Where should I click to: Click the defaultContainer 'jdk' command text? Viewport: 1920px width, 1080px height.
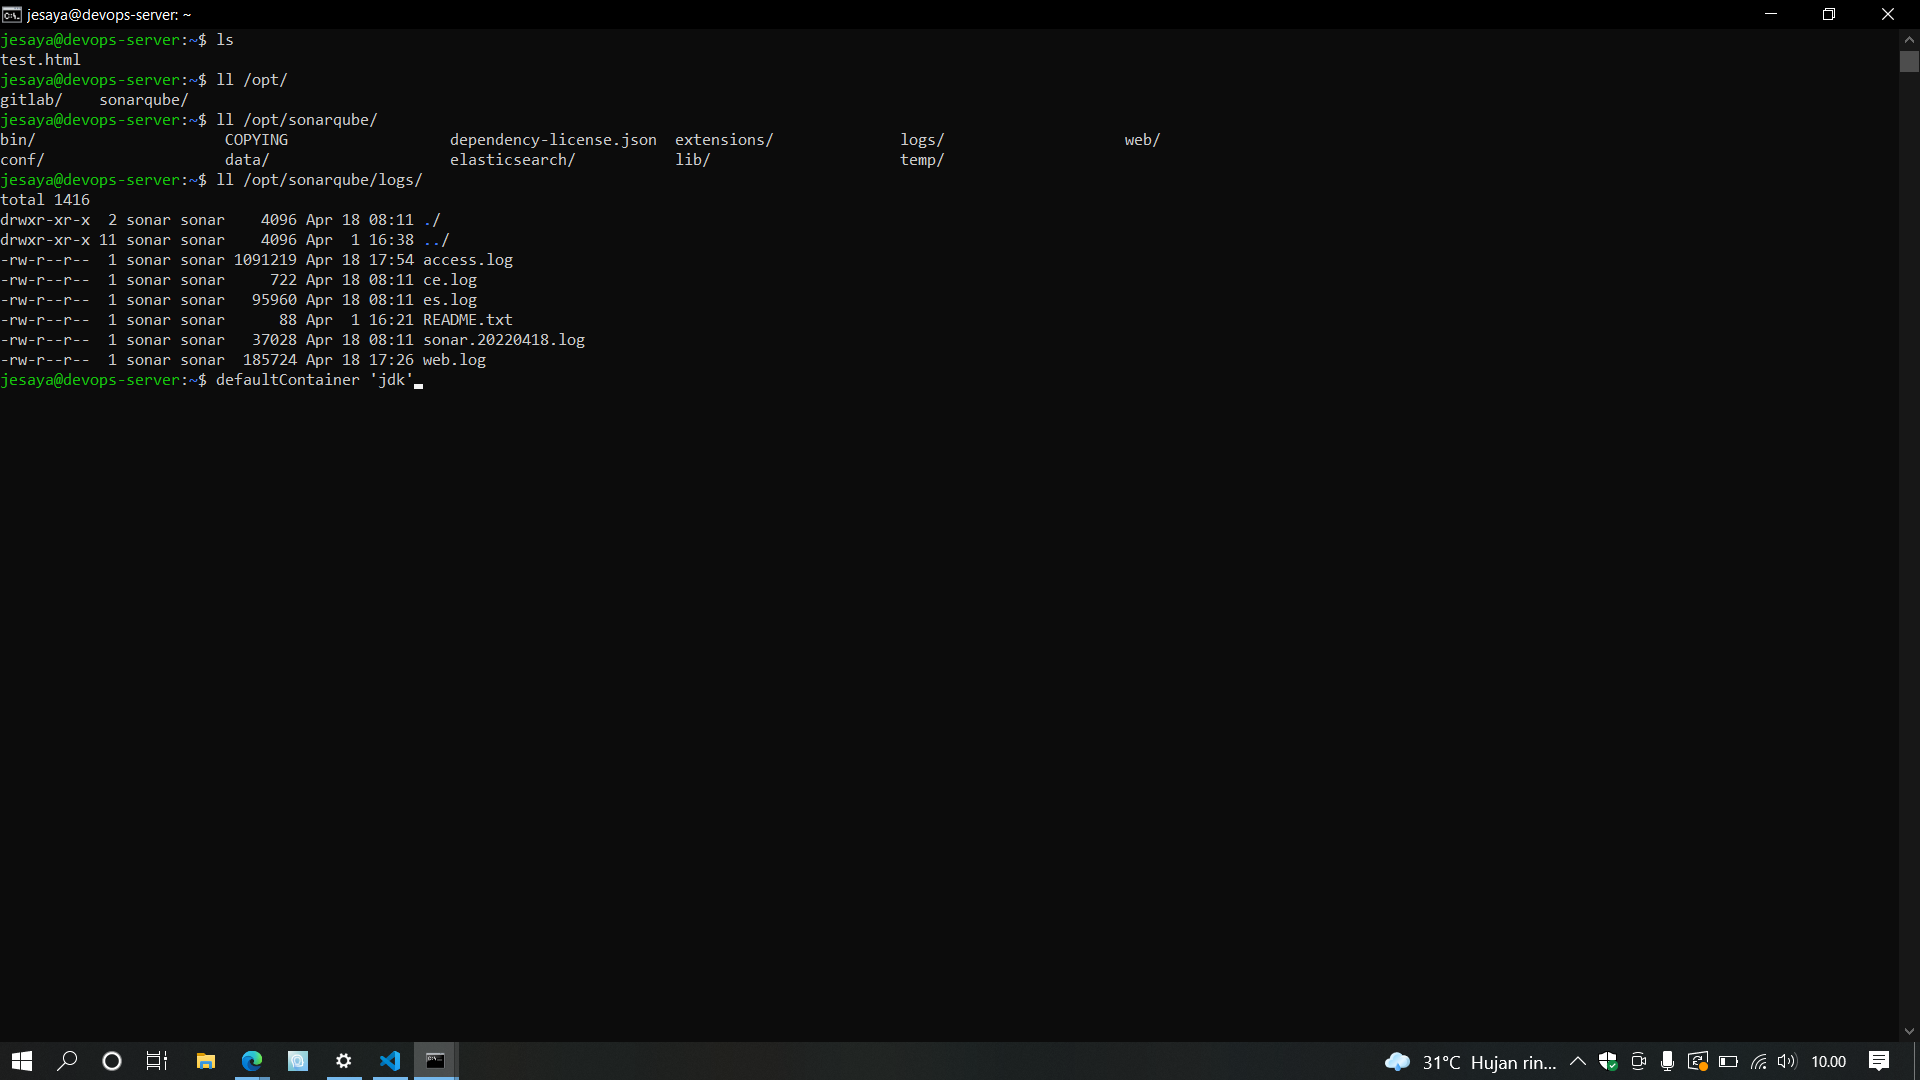point(315,380)
